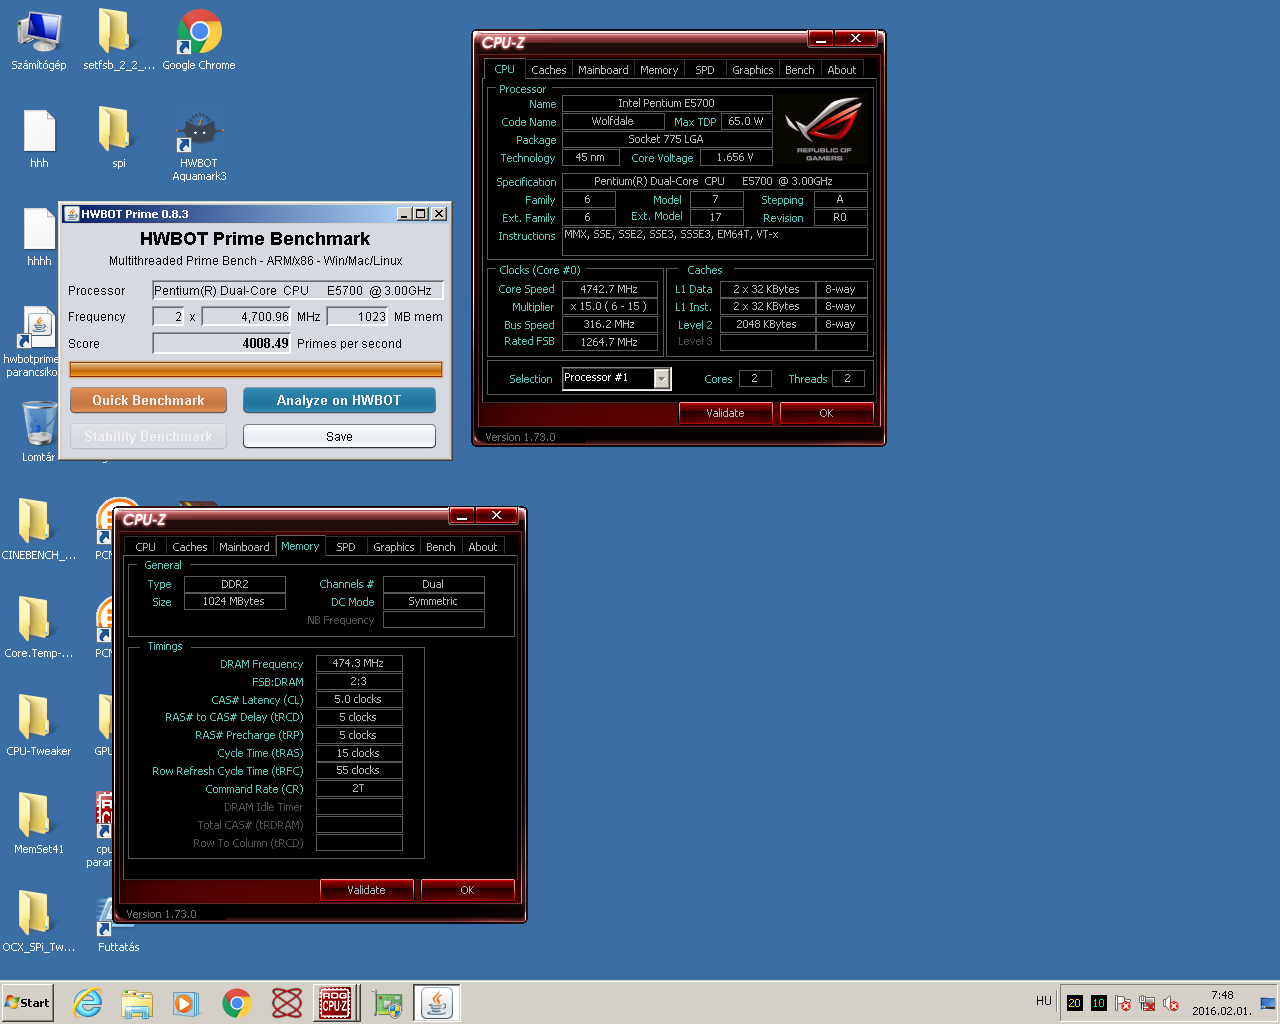
Task: Click the red atom-shaped taskbar icon
Action: point(287,1002)
